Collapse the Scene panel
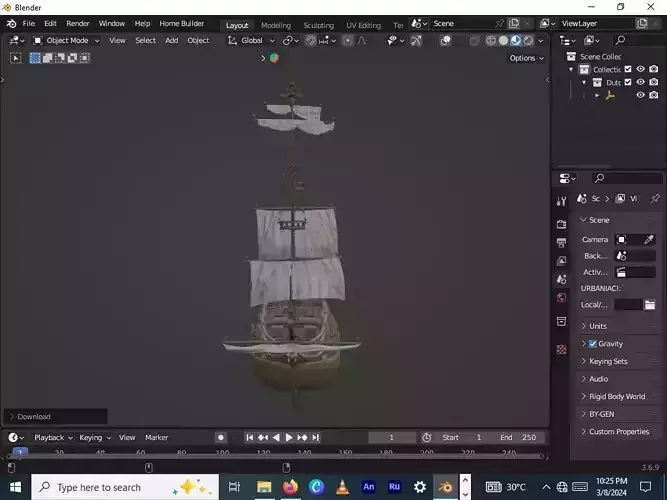 [x=599, y=220]
